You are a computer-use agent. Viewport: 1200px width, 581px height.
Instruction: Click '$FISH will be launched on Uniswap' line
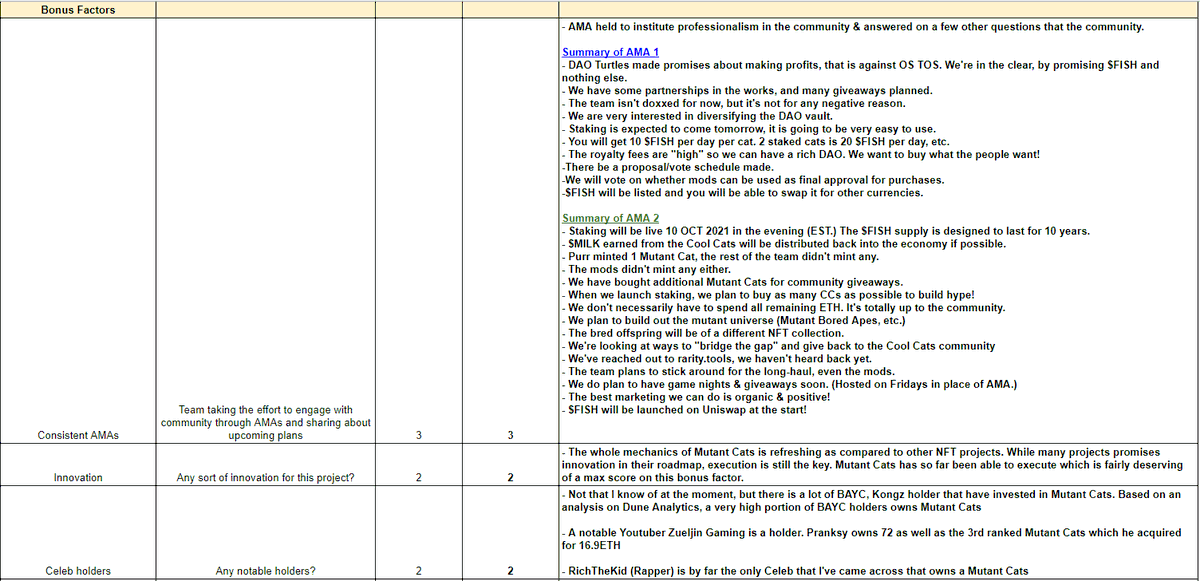[697, 410]
